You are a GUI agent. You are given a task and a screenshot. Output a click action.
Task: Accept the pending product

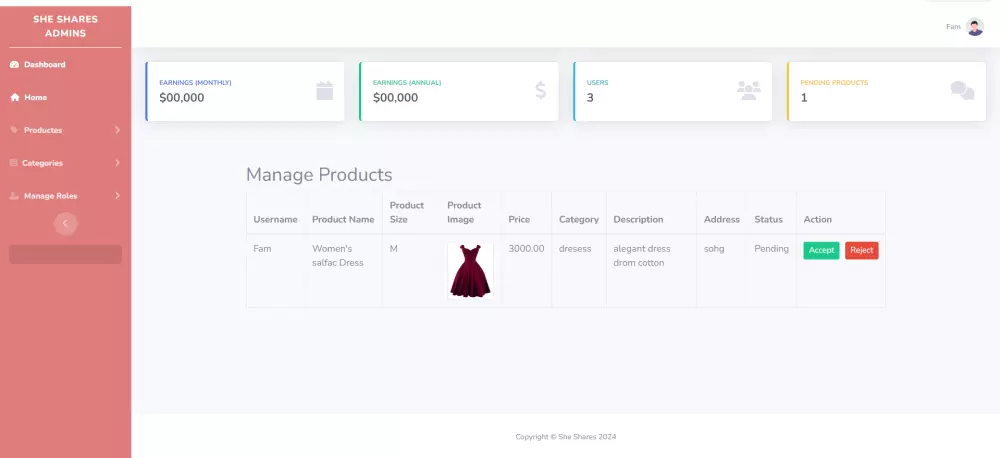point(821,250)
